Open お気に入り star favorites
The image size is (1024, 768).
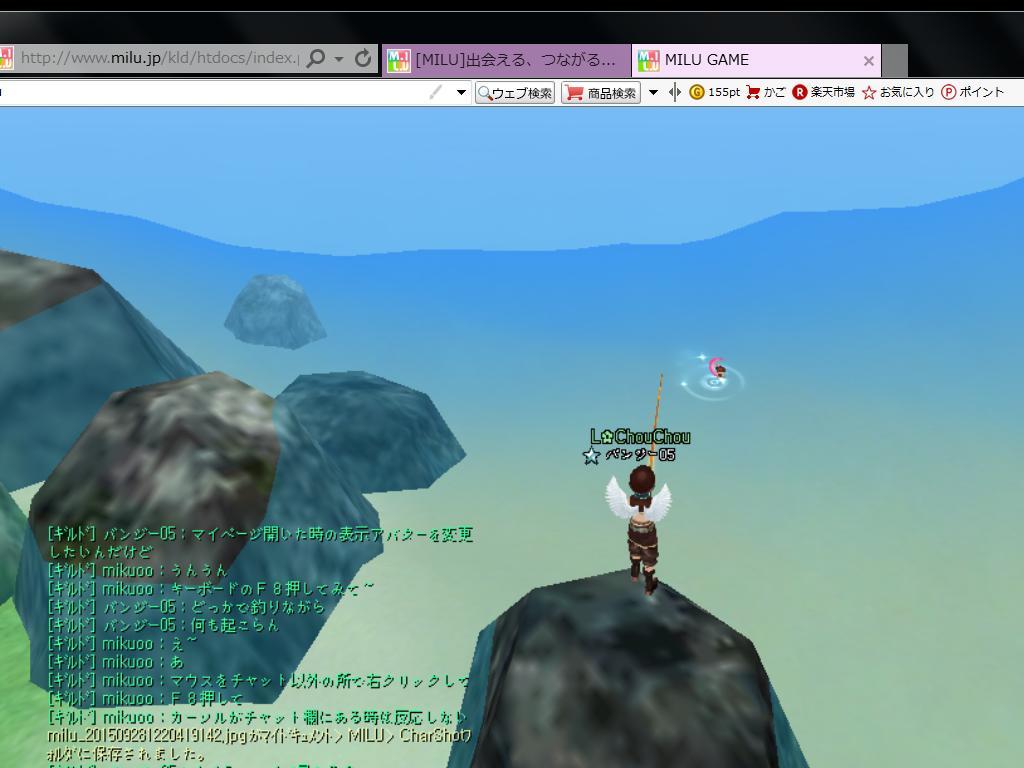(x=897, y=92)
